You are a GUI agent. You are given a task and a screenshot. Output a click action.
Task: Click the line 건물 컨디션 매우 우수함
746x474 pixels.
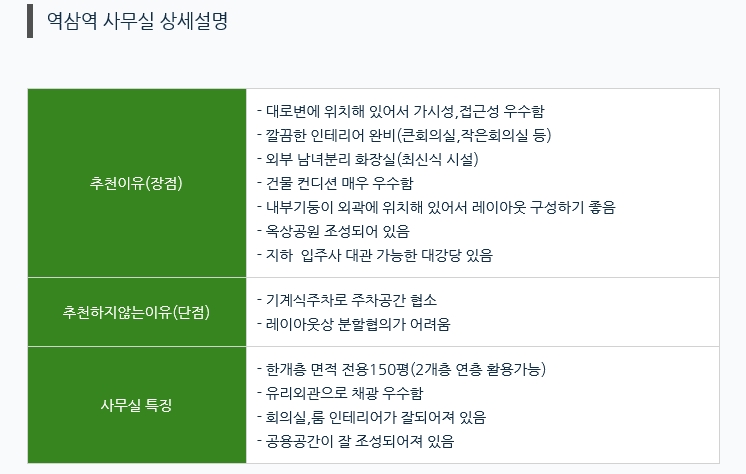[335, 183]
